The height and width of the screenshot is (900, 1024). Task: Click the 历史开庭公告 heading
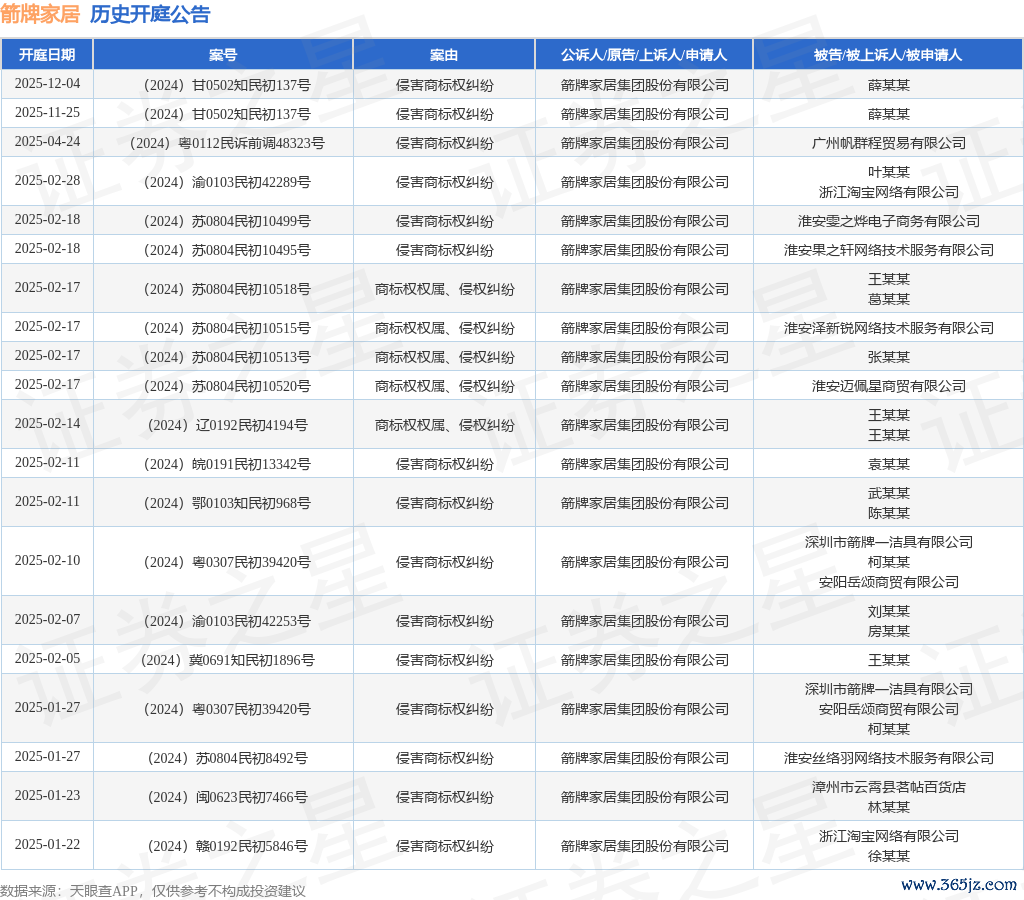click(150, 14)
